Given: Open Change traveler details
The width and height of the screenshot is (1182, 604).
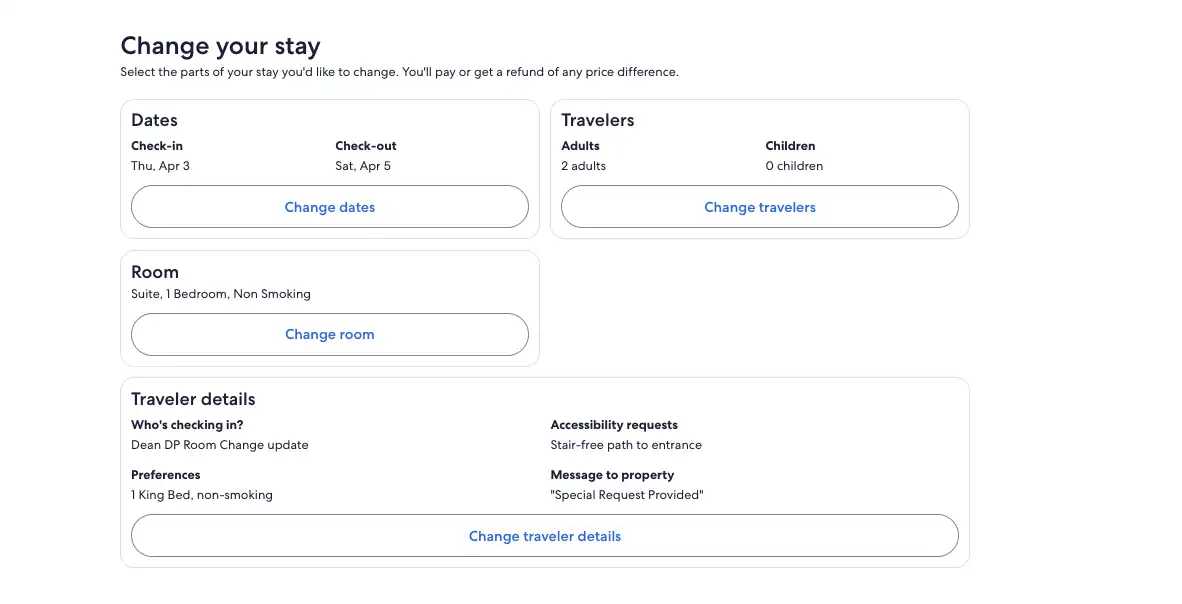Looking at the screenshot, I should coord(545,536).
